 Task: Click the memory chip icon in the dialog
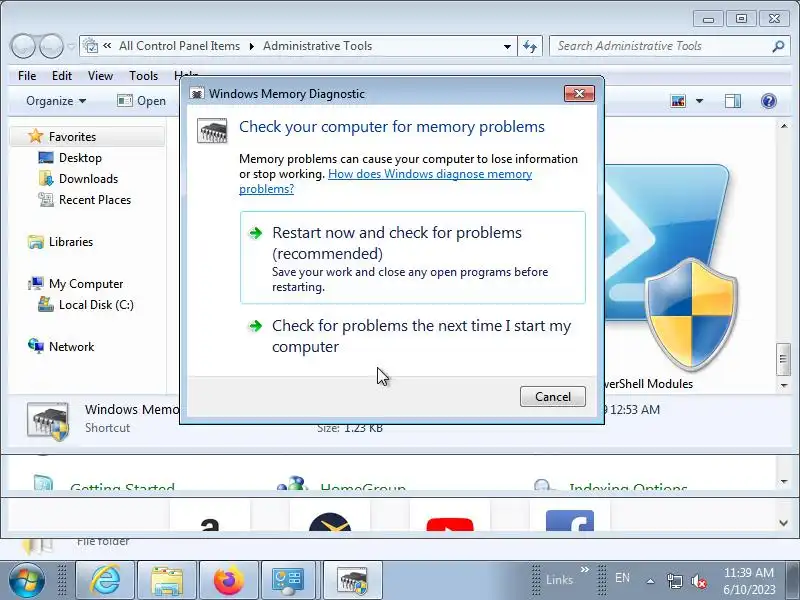click(x=212, y=131)
